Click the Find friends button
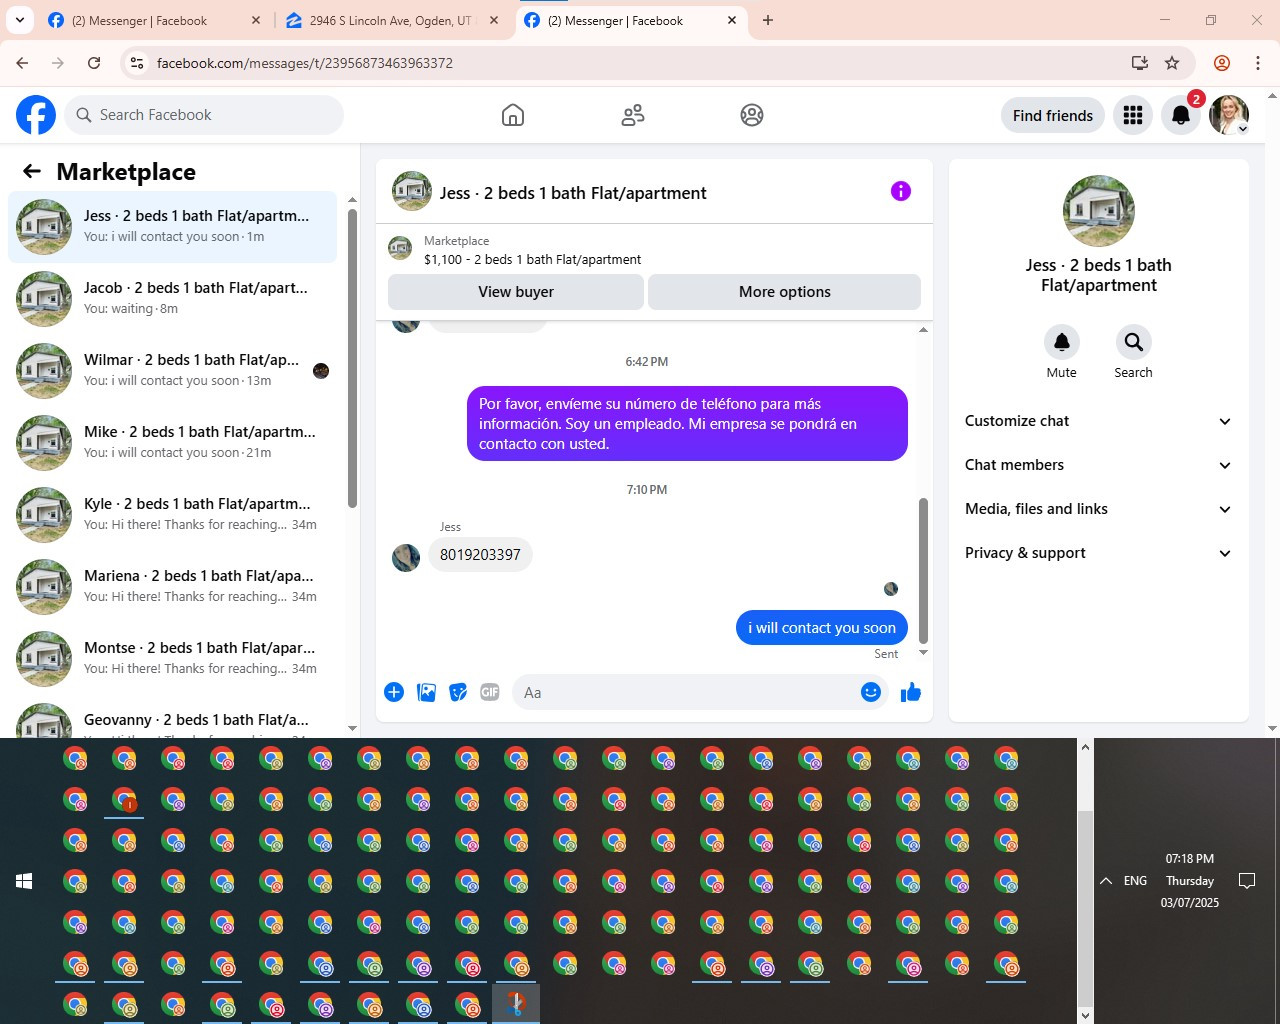 (x=1053, y=115)
